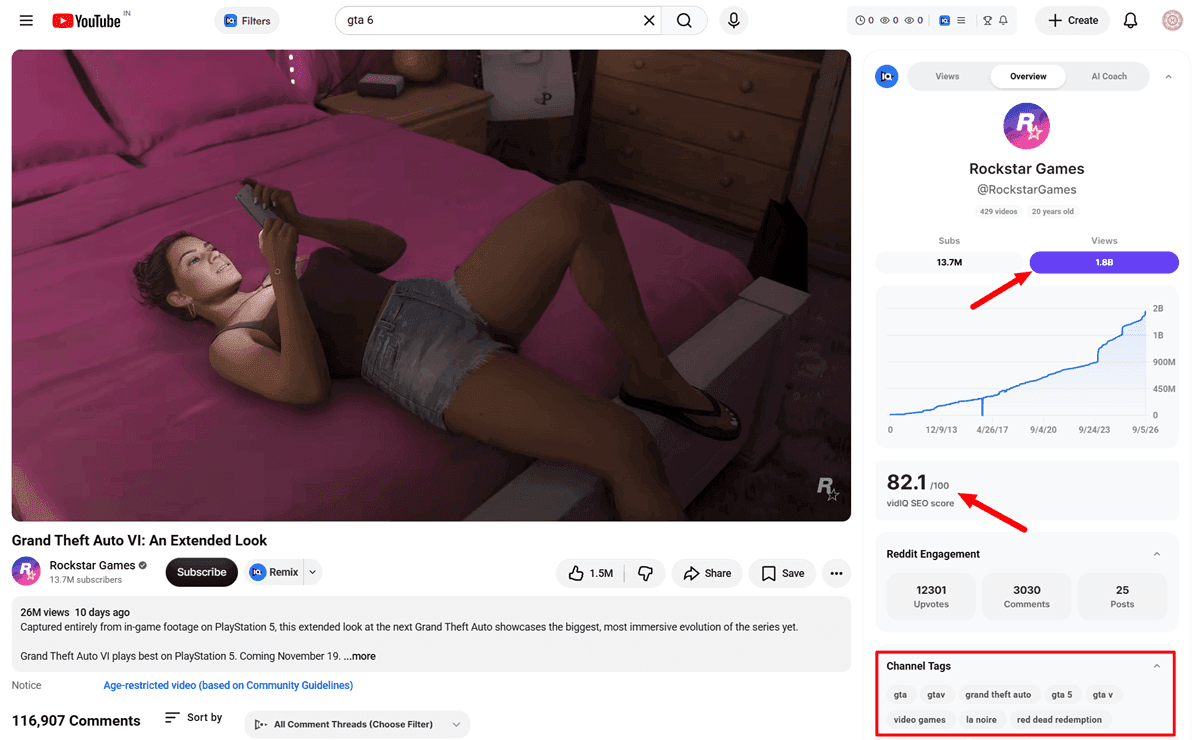Open the Rockstar Games channel name link
1200x740 pixels.
tap(92, 565)
